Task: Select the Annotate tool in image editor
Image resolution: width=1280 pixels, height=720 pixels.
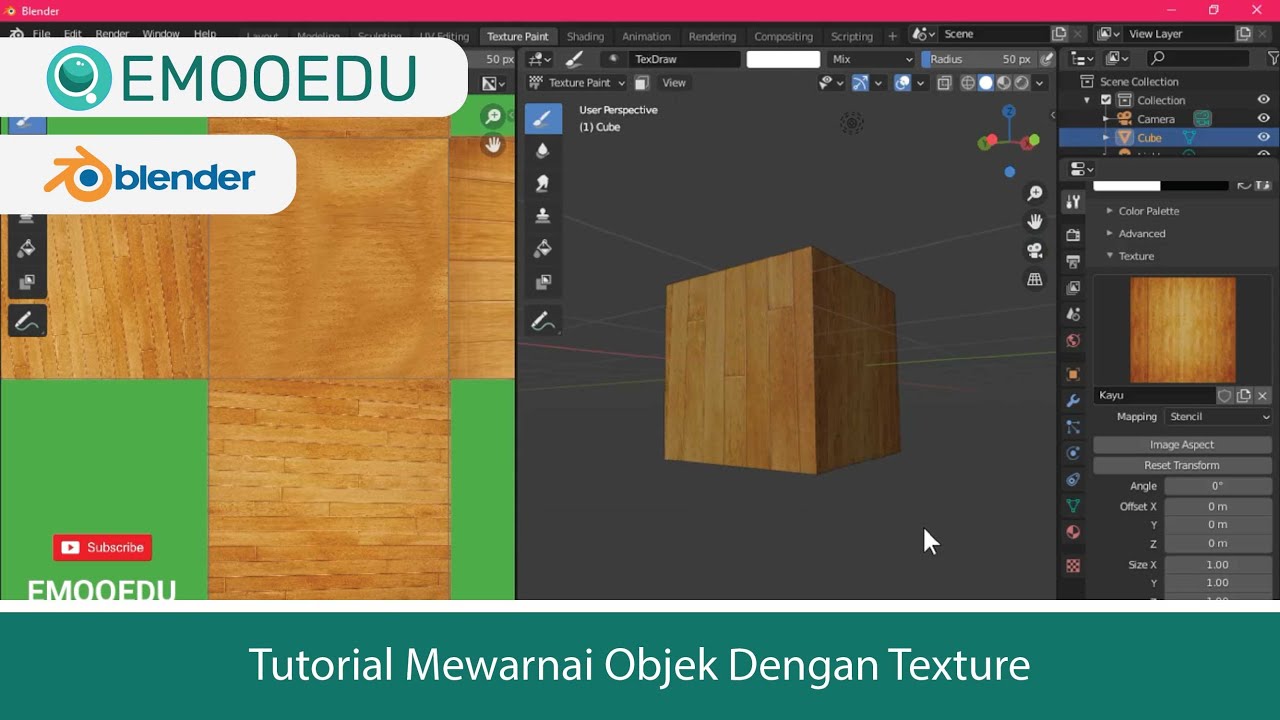Action: (27, 321)
